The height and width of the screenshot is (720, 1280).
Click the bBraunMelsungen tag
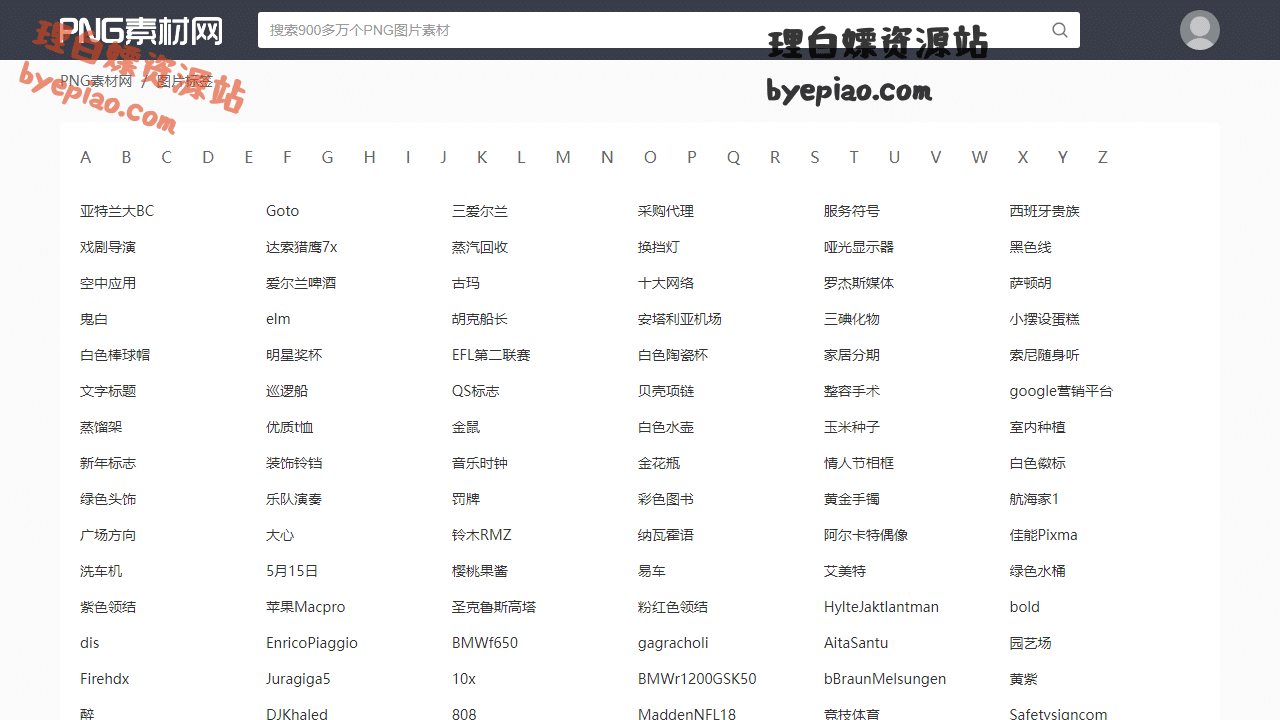pos(885,679)
